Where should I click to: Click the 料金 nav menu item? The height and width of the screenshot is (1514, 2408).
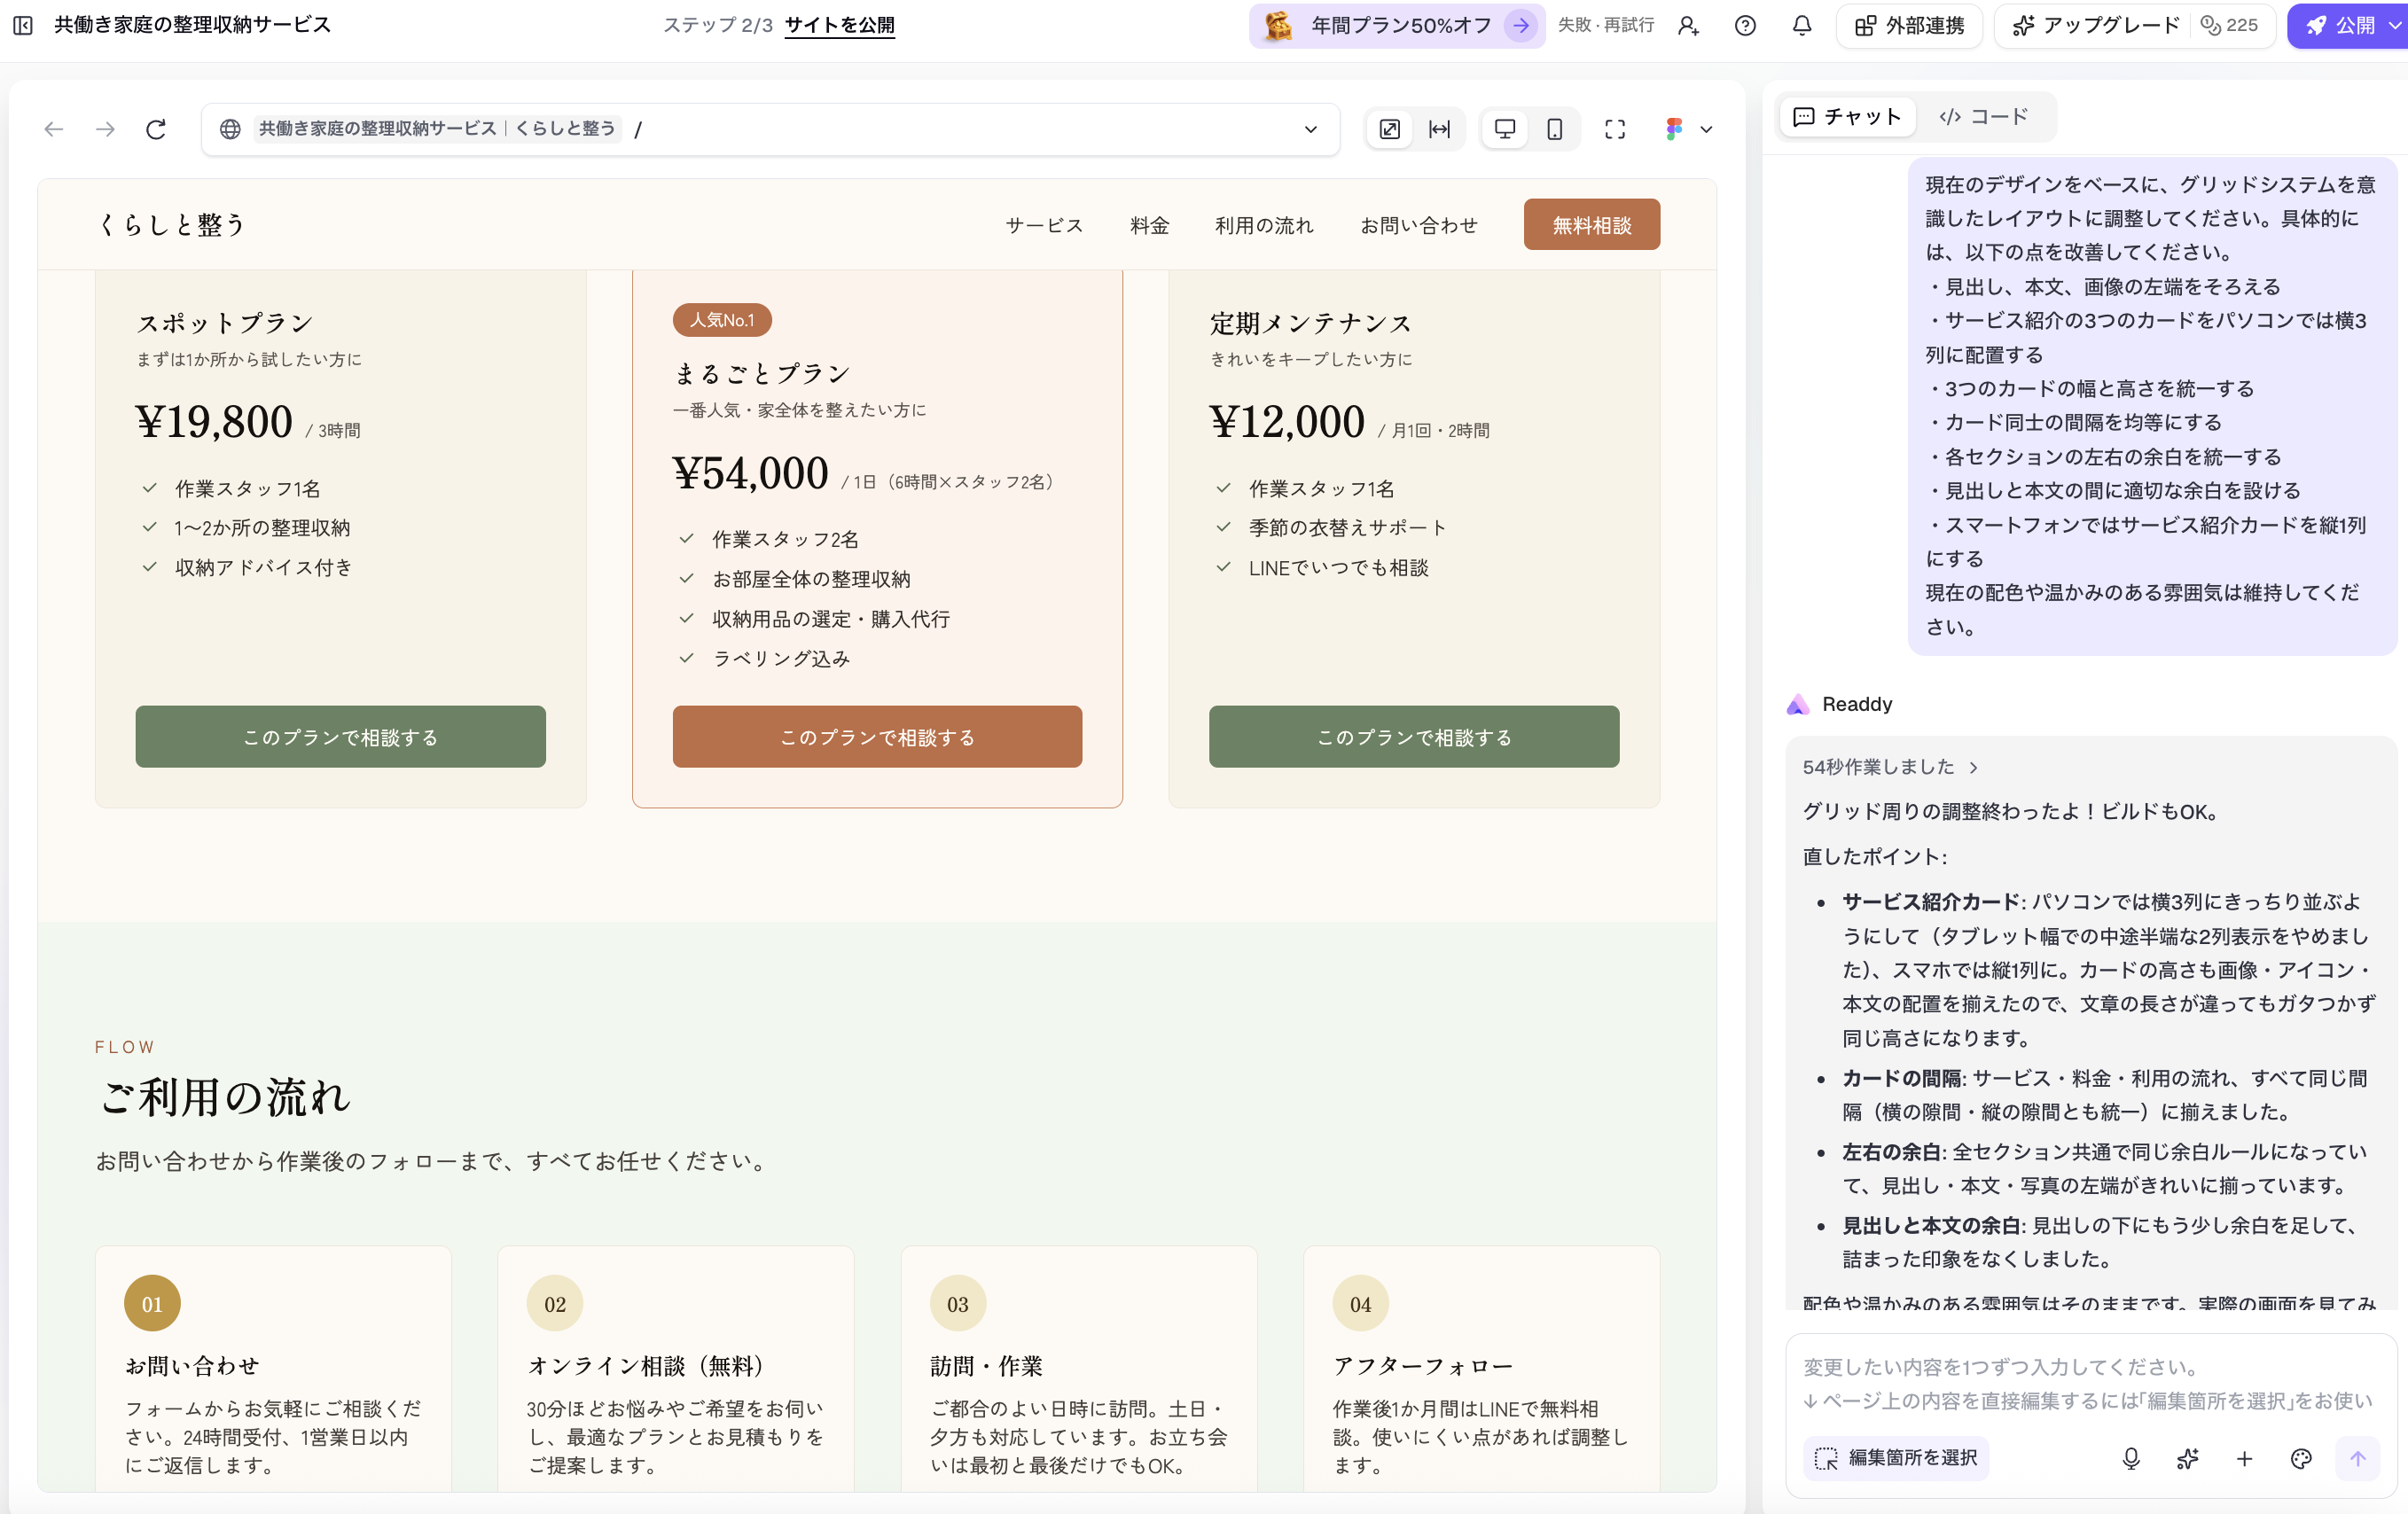tap(1150, 225)
